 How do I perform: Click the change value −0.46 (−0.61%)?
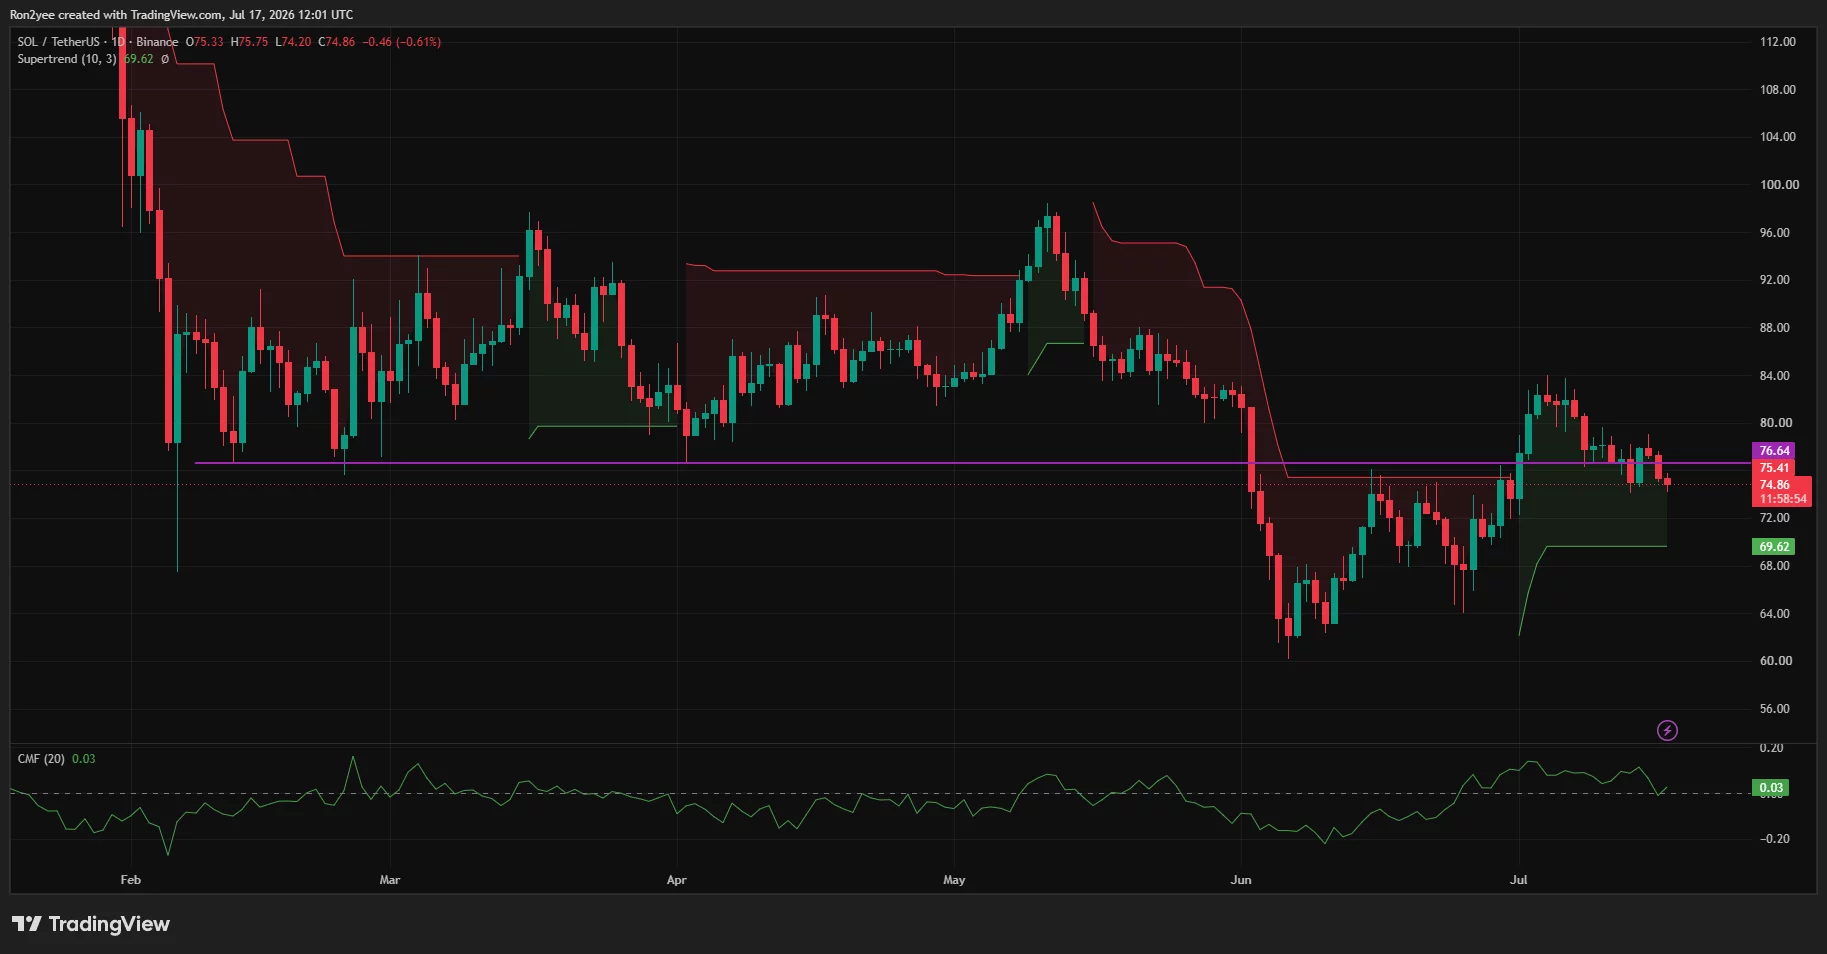click(401, 42)
